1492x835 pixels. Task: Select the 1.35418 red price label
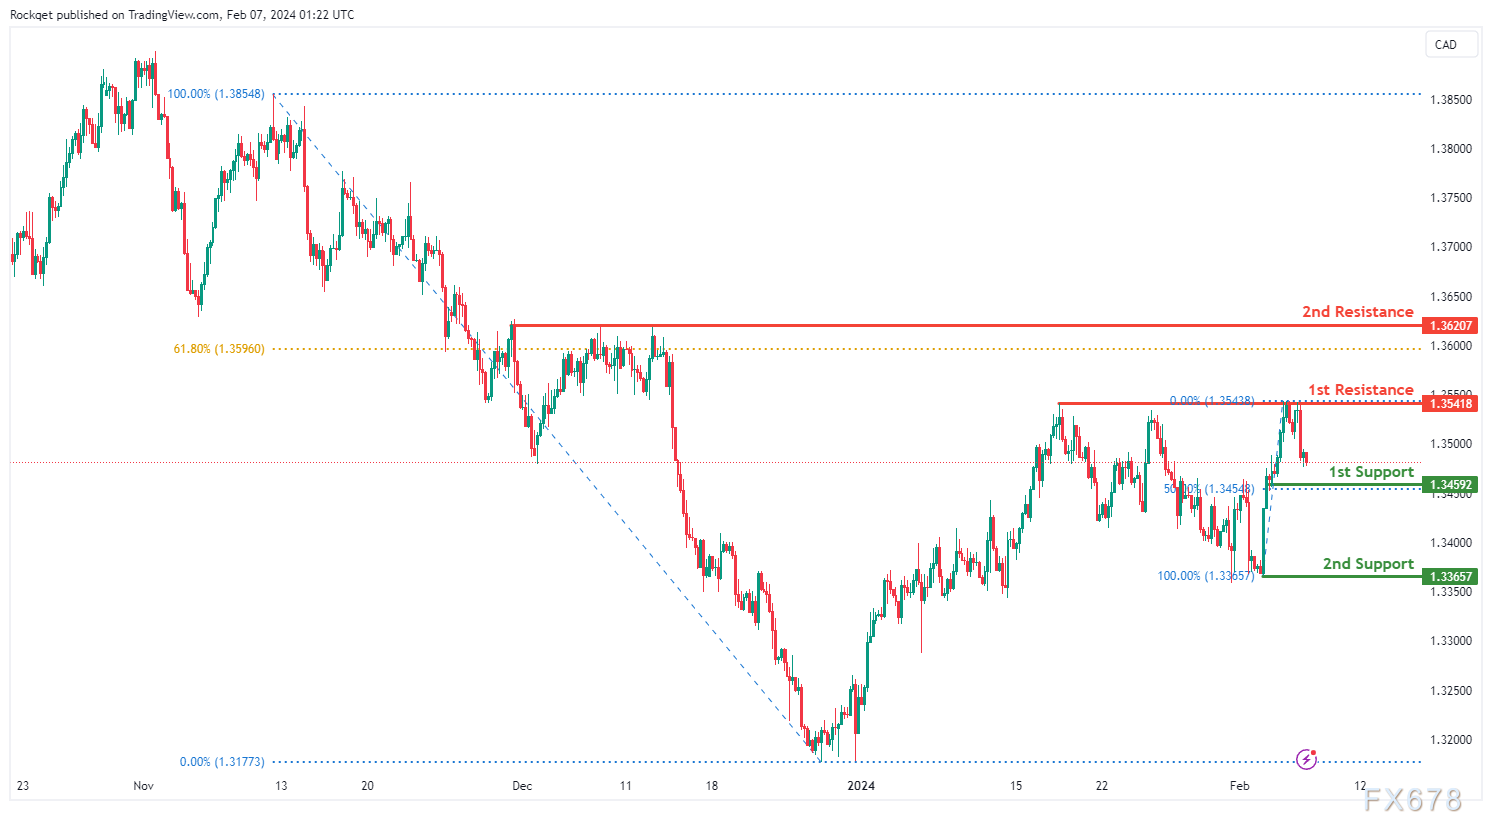coord(1450,404)
